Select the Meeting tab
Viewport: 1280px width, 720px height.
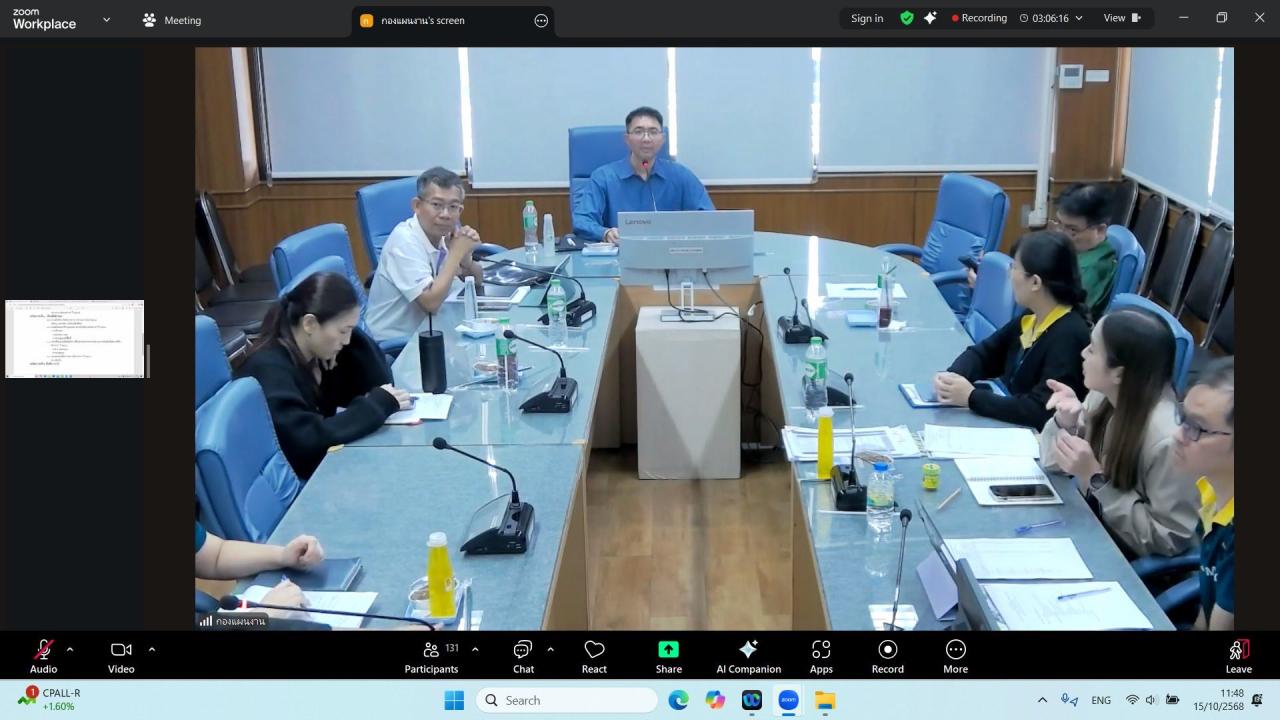(172, 20)
